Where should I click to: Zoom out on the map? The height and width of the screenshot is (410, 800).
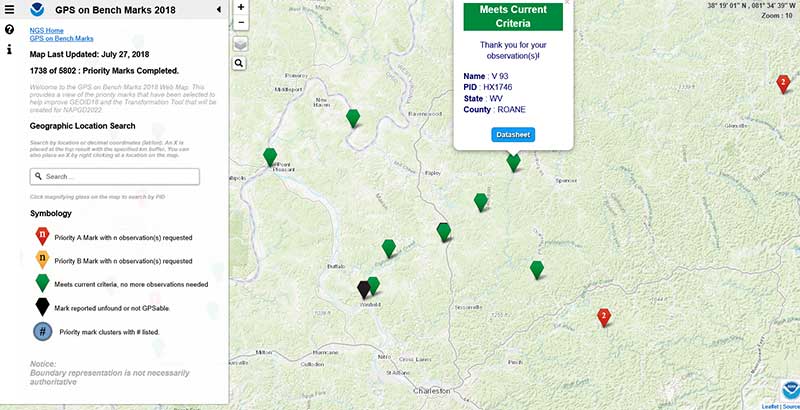pyautogui.click(x=241, y=22)
